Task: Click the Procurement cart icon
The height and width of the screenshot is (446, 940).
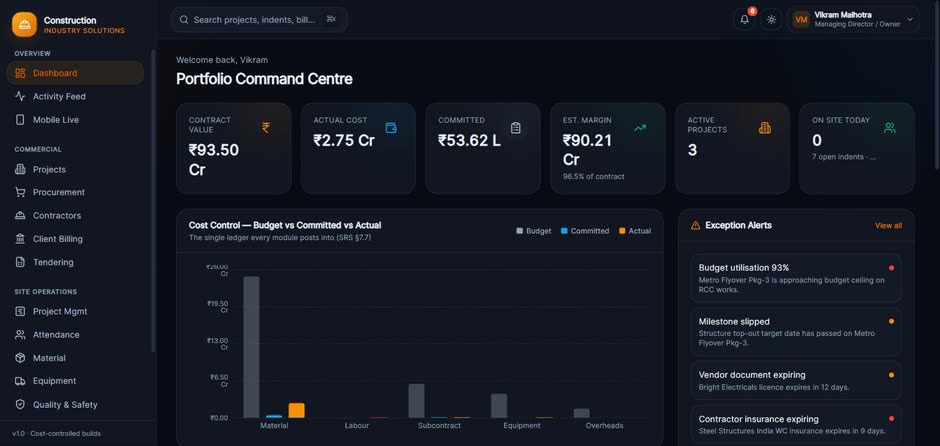Action: [20, 192]
